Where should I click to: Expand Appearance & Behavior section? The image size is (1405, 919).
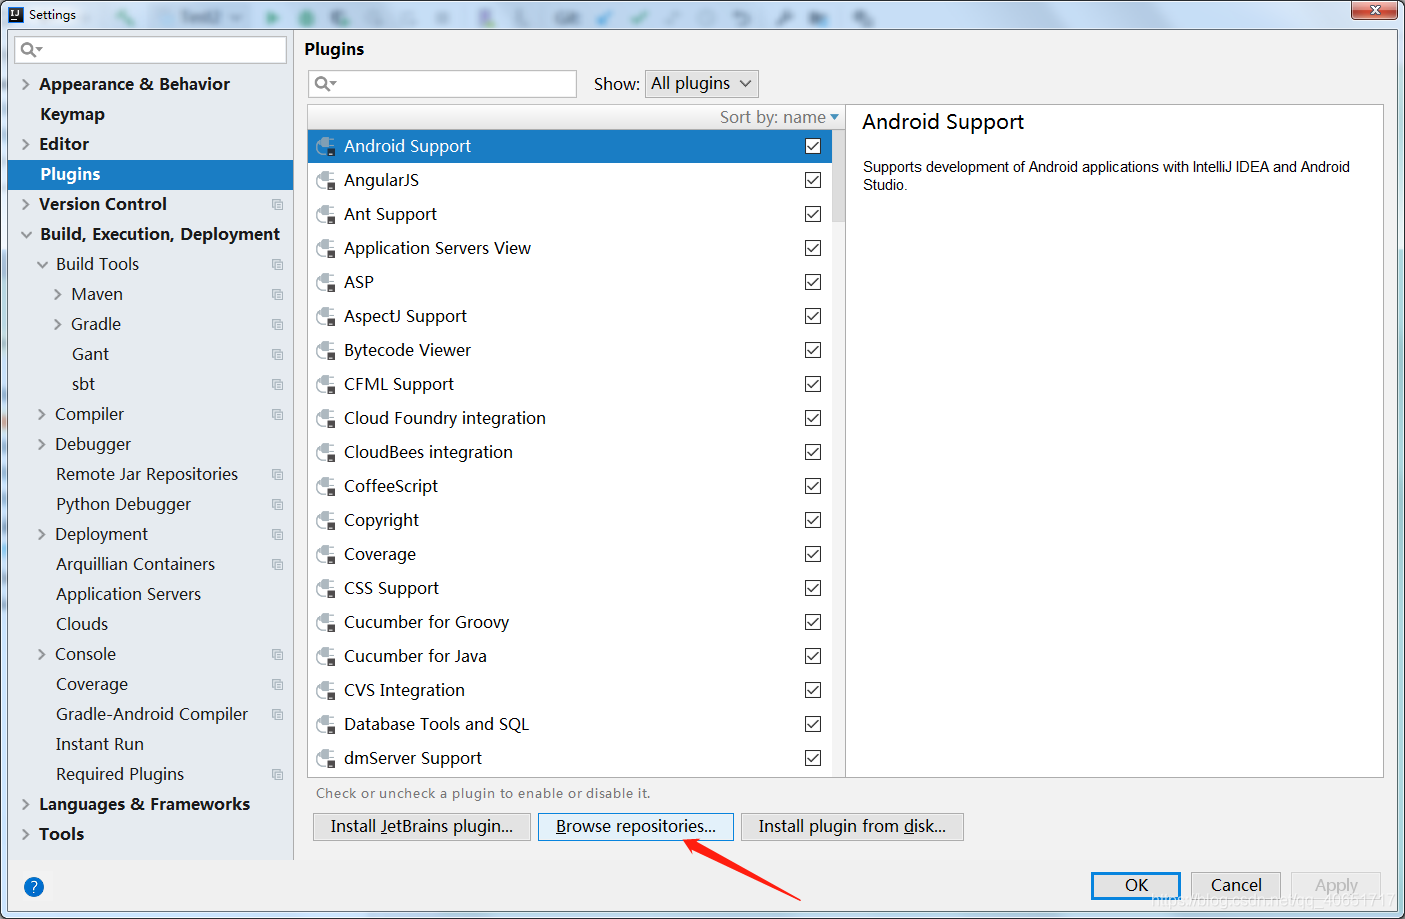[26, 85]
